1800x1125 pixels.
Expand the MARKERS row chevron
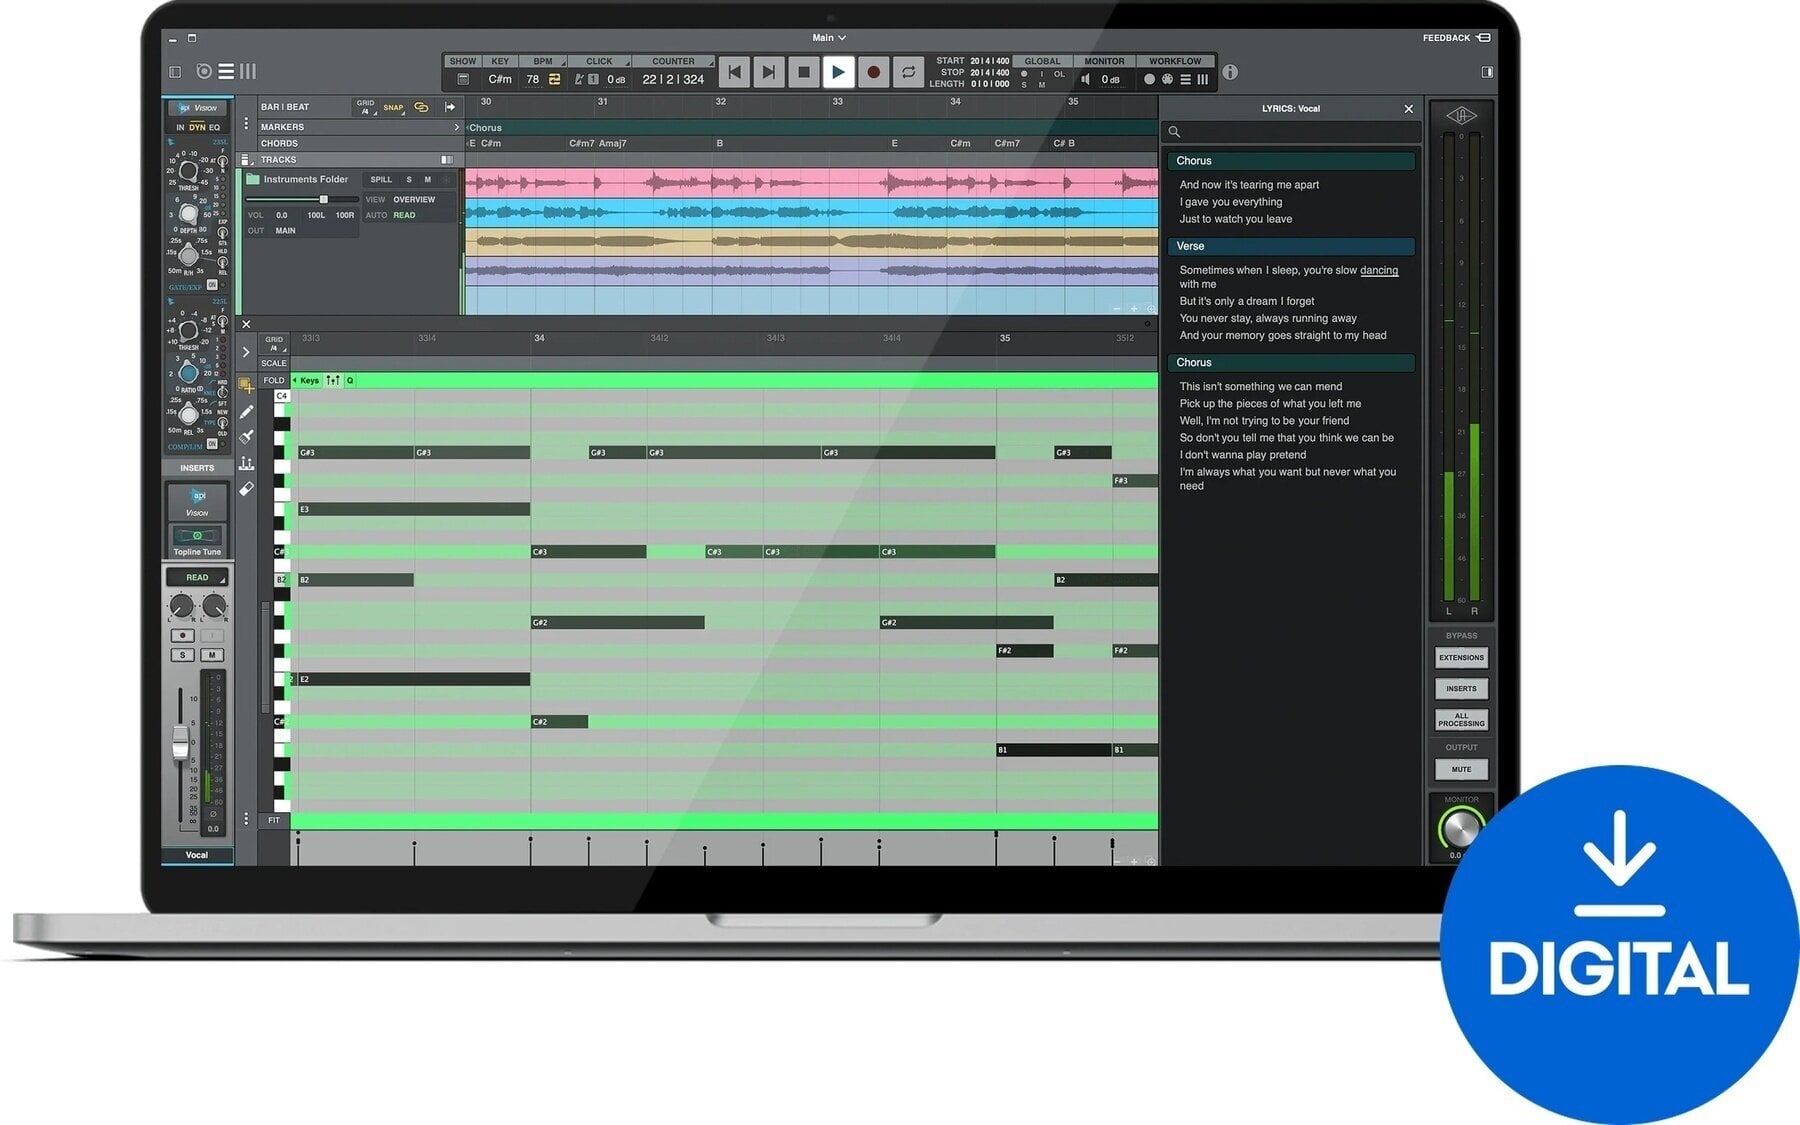point(456,127)
